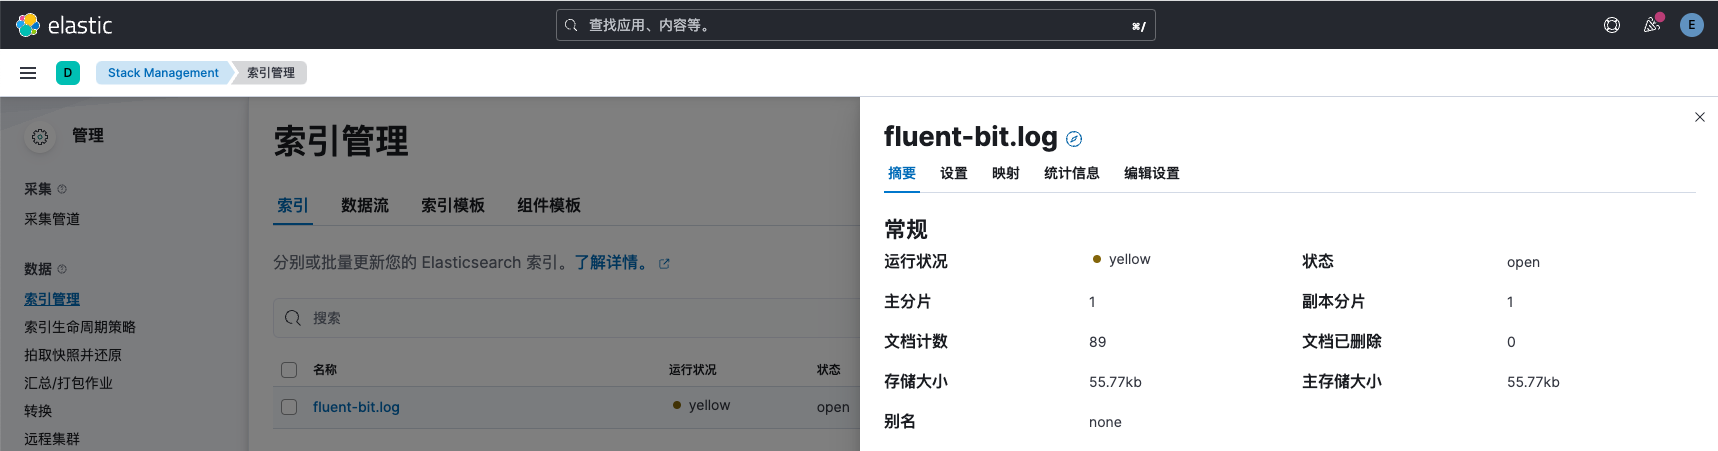The image size is (1718, 451).
Task: Select the fluent-bit.log row checkbox
Action: pos(289,407)
